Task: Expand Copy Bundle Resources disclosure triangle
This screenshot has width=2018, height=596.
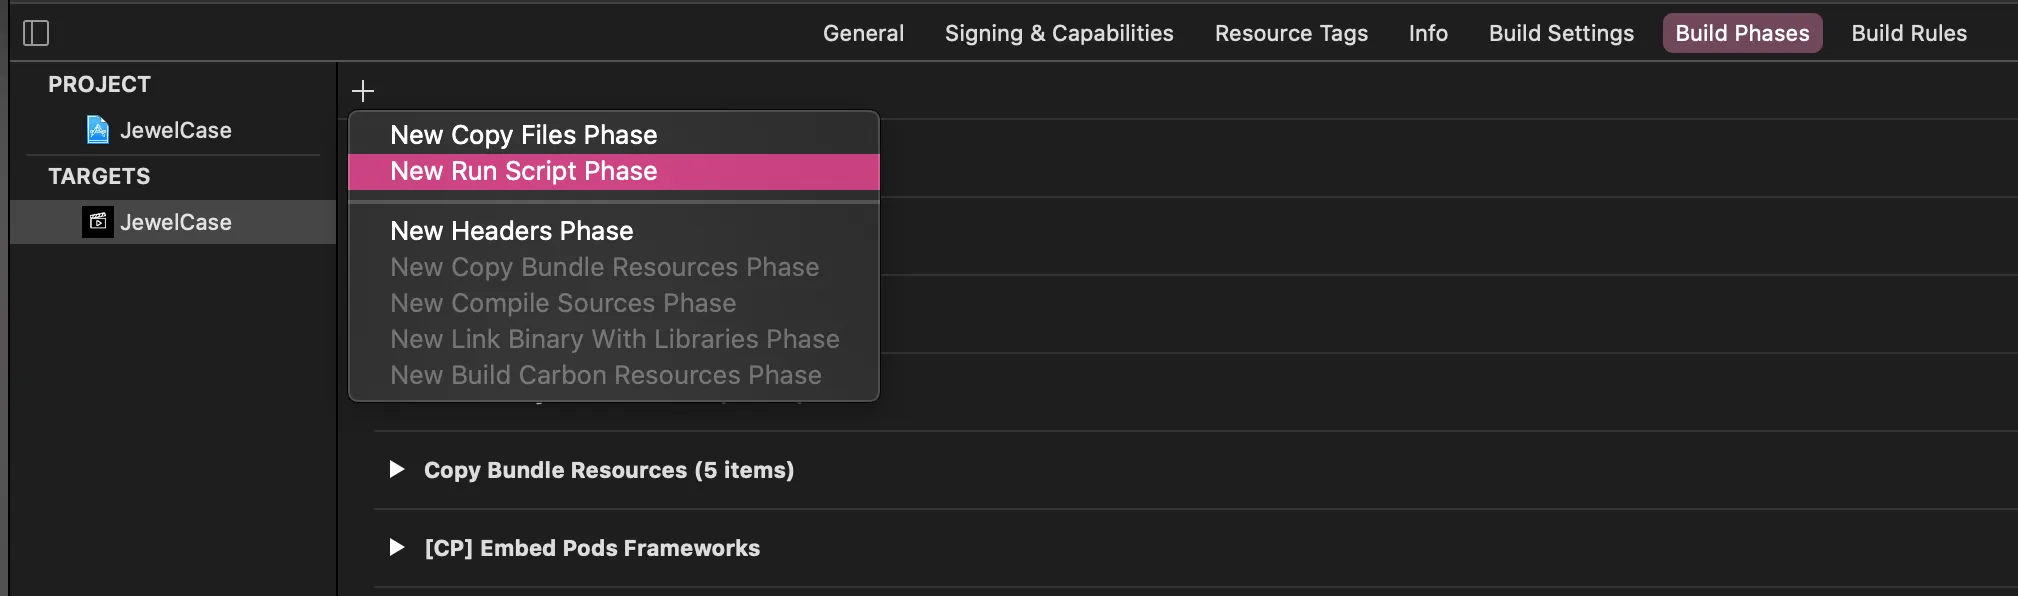Action: (x=397, y=469)
